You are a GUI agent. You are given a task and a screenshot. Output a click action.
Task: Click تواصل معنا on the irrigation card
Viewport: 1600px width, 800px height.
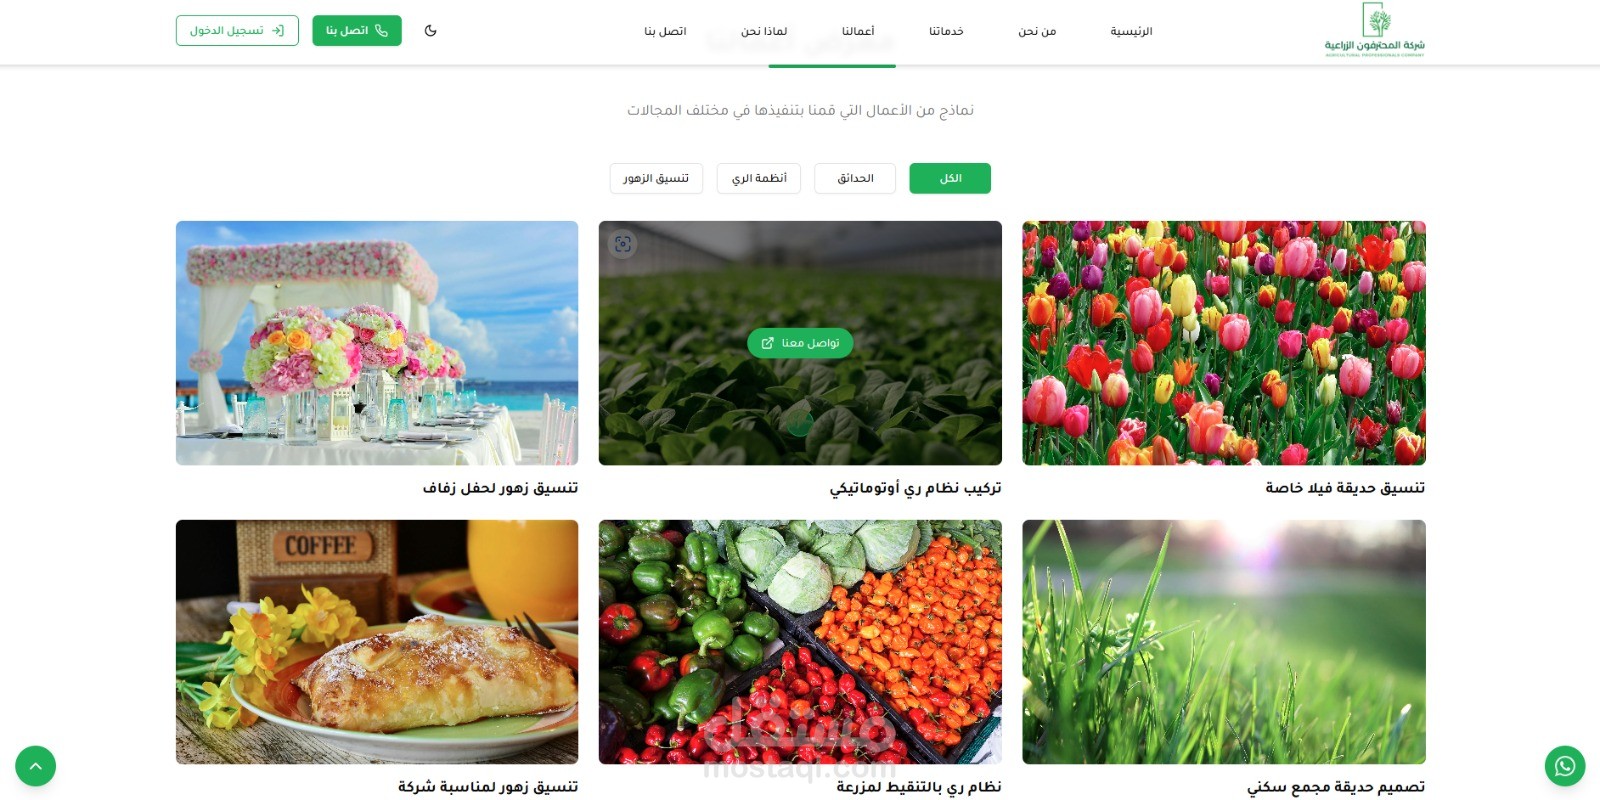click(800, 343)
